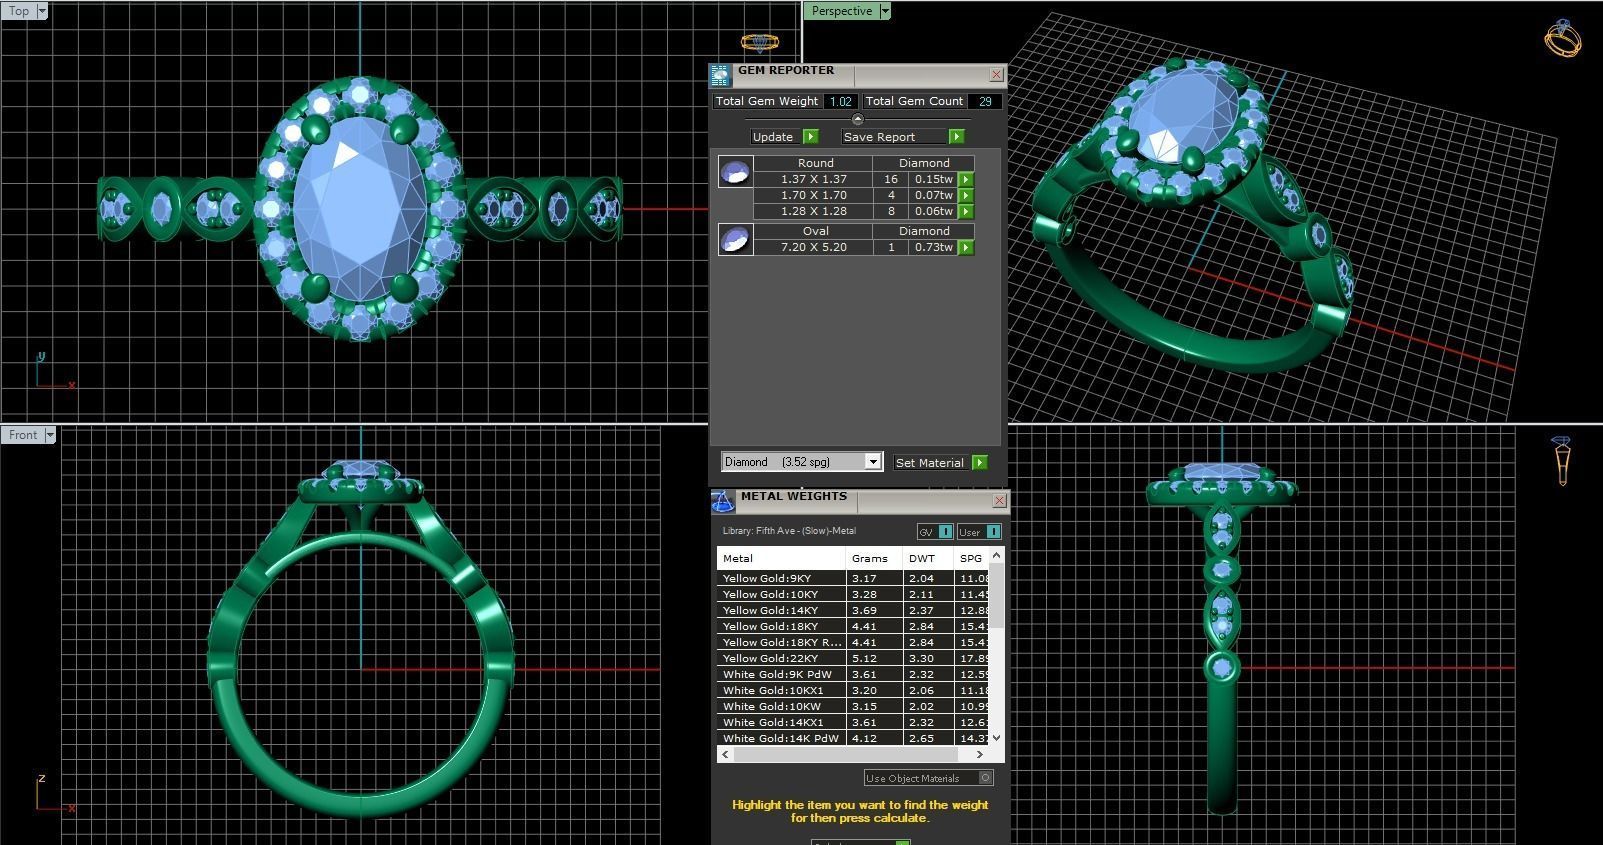The height and width of the screenshot is (845, 1603).
Task: Select the Round diamond gem thumbnail
Action: click(735, 172)
